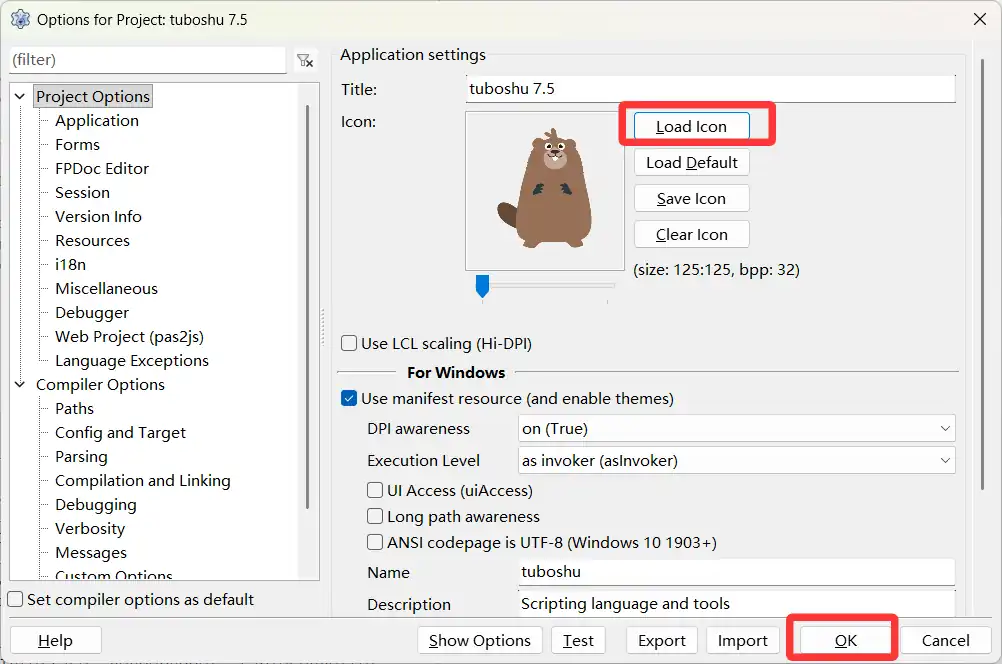The height and width of the screenshot is (664, 1002).
Task: Click the groundhog icon preview image
Action: (545, 191)
